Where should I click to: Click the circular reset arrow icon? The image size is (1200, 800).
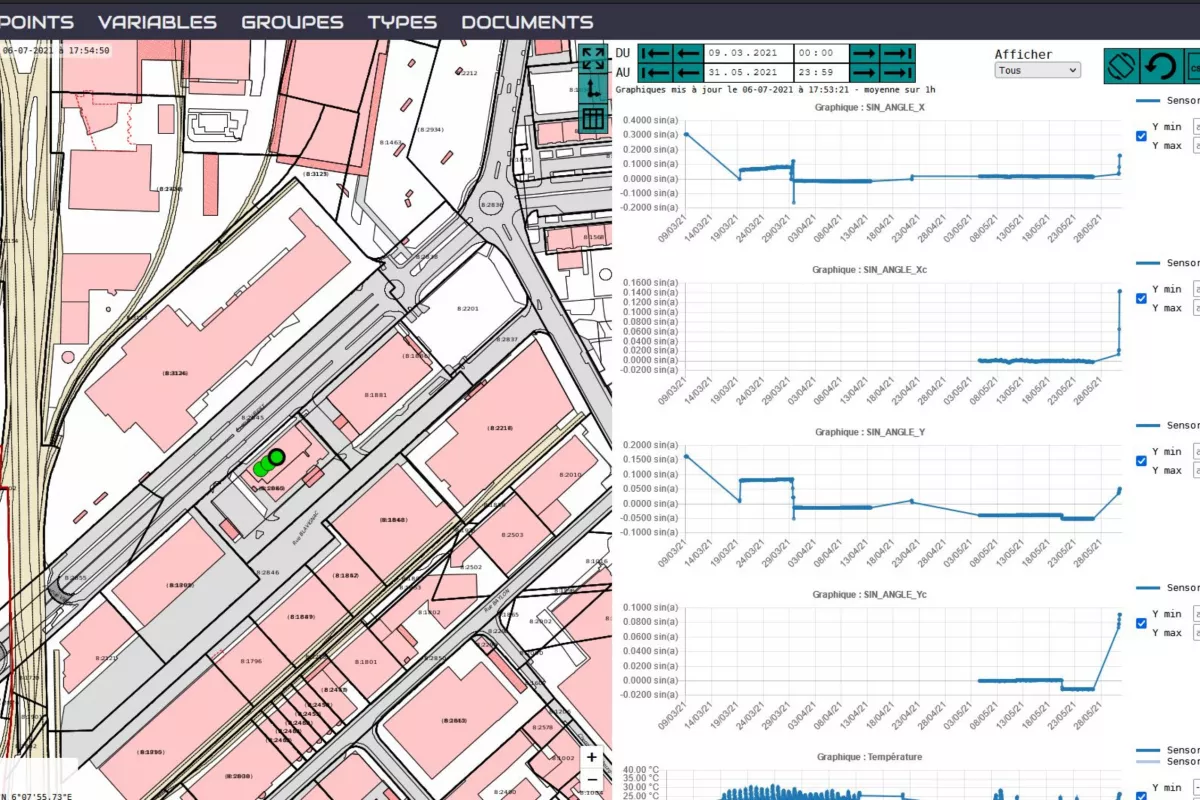click(x=1160, y=66)
